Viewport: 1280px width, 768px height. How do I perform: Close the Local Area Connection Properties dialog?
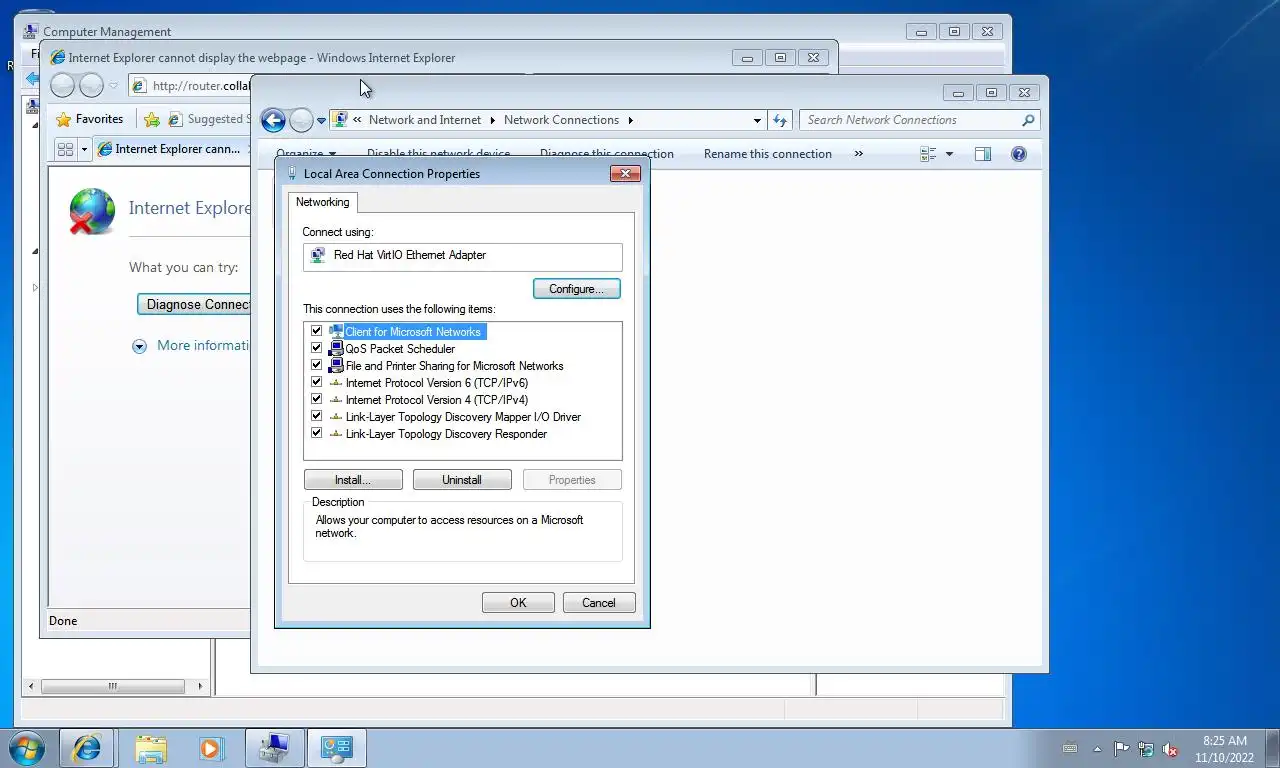pos(625,174)
